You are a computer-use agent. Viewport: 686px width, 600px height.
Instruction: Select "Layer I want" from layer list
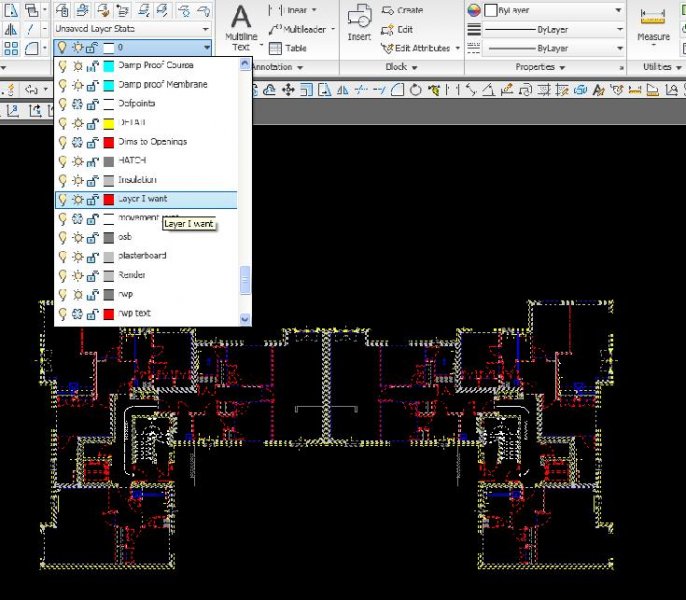pos(145,199)
